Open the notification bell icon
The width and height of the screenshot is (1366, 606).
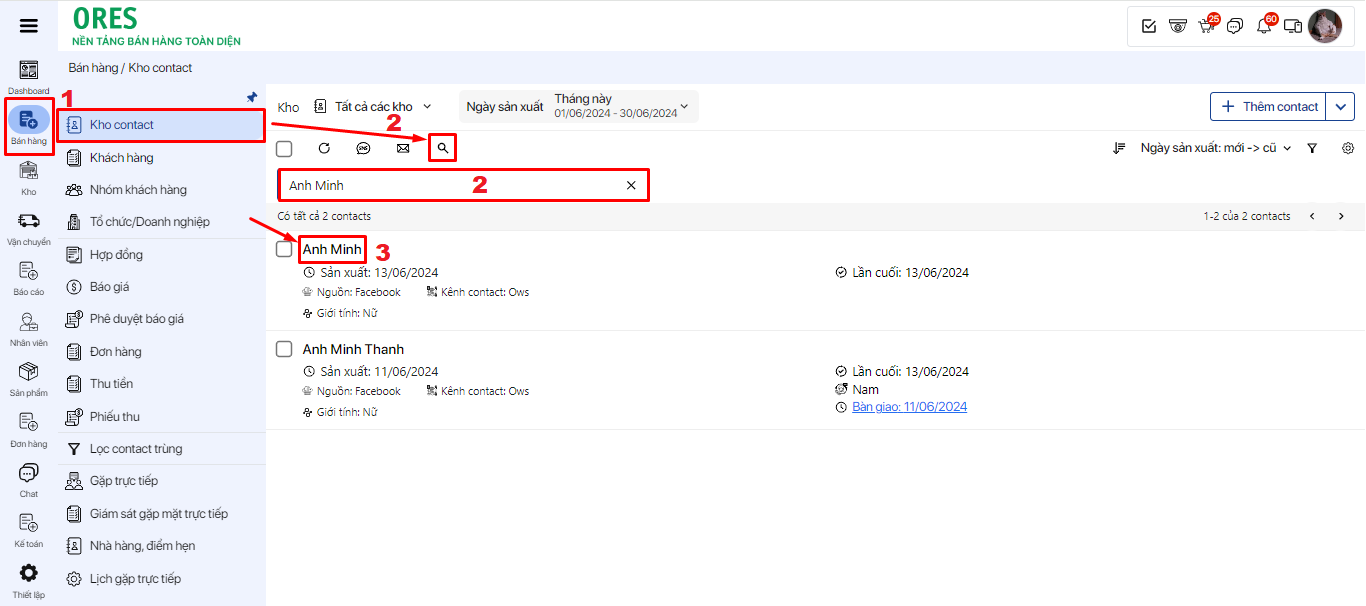click(x=1264, y=26)
